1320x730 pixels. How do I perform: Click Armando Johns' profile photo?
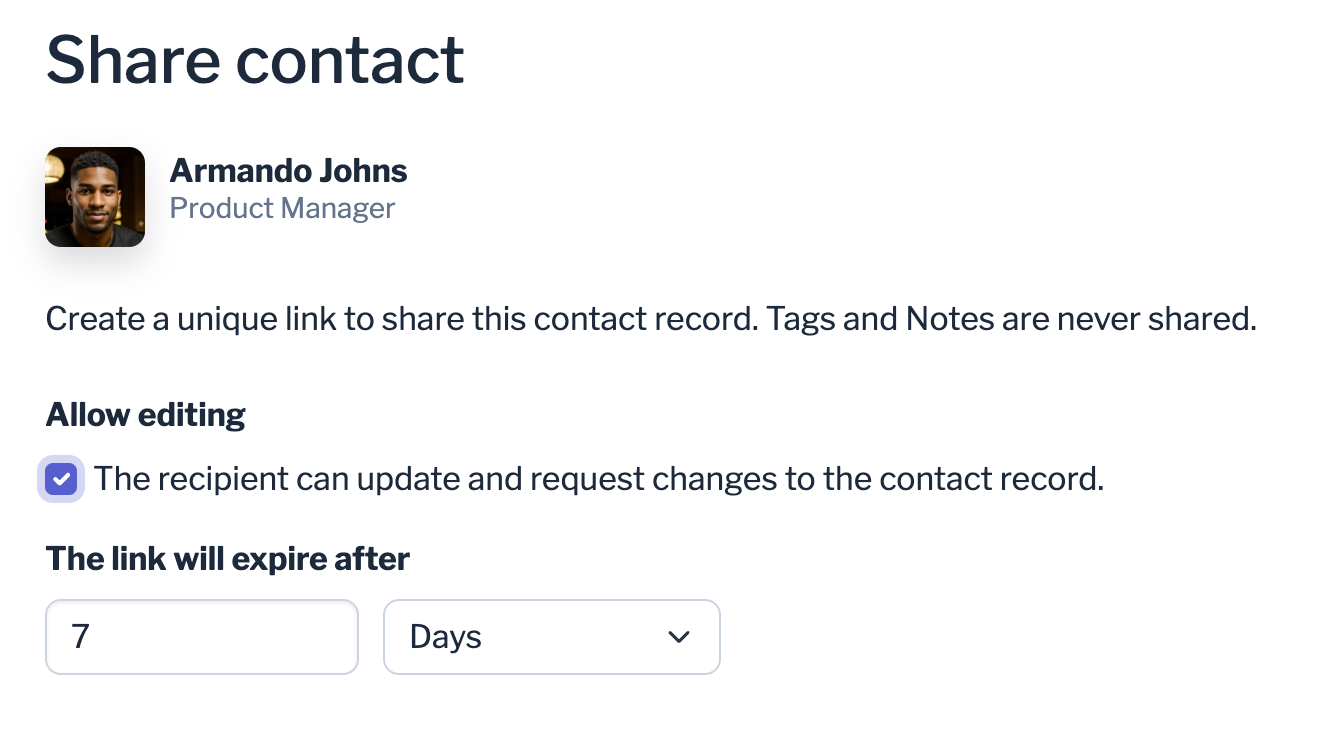point(95,197)
